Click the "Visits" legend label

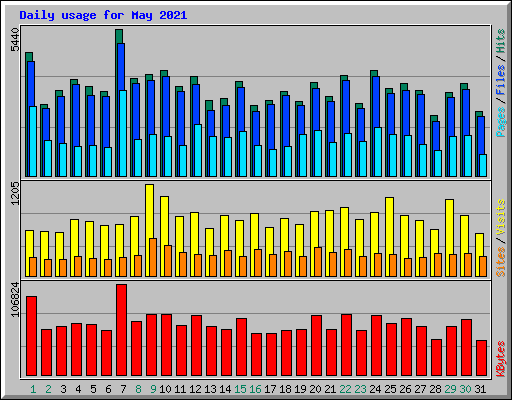coord(500,217)
